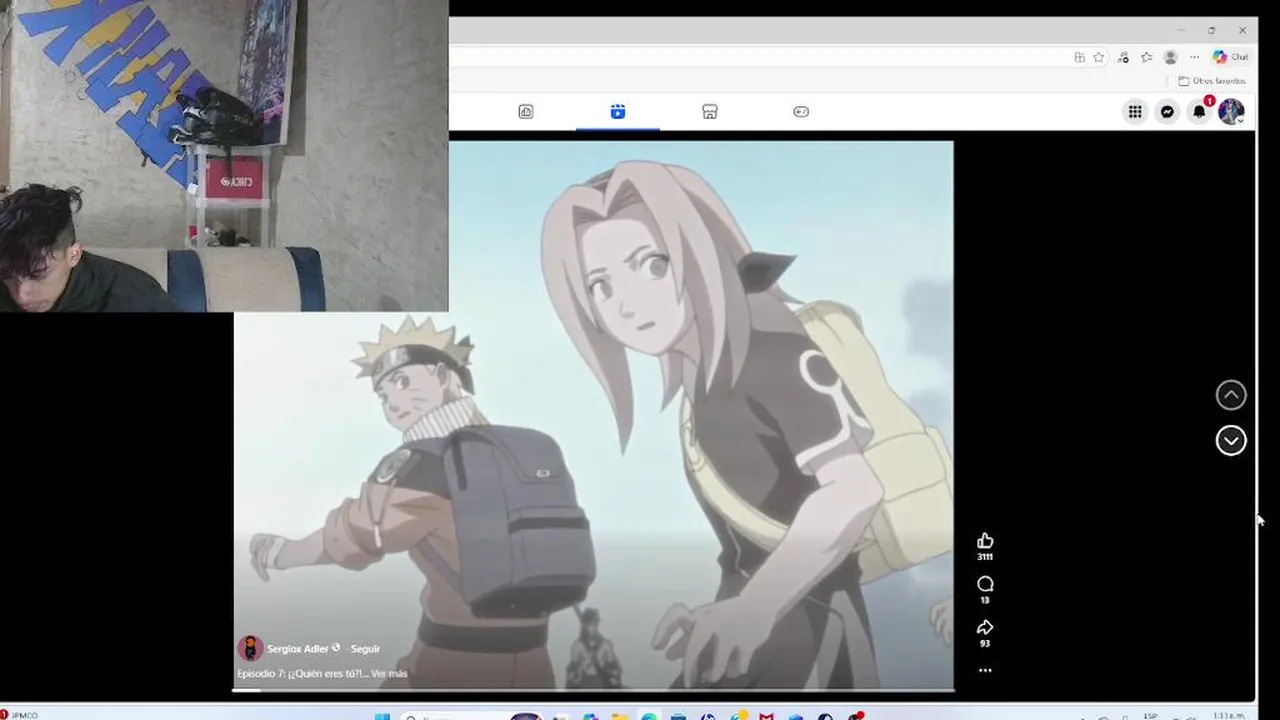
Task: Open the Facebook Video tab icon
Action: click(x=526, y=112)
